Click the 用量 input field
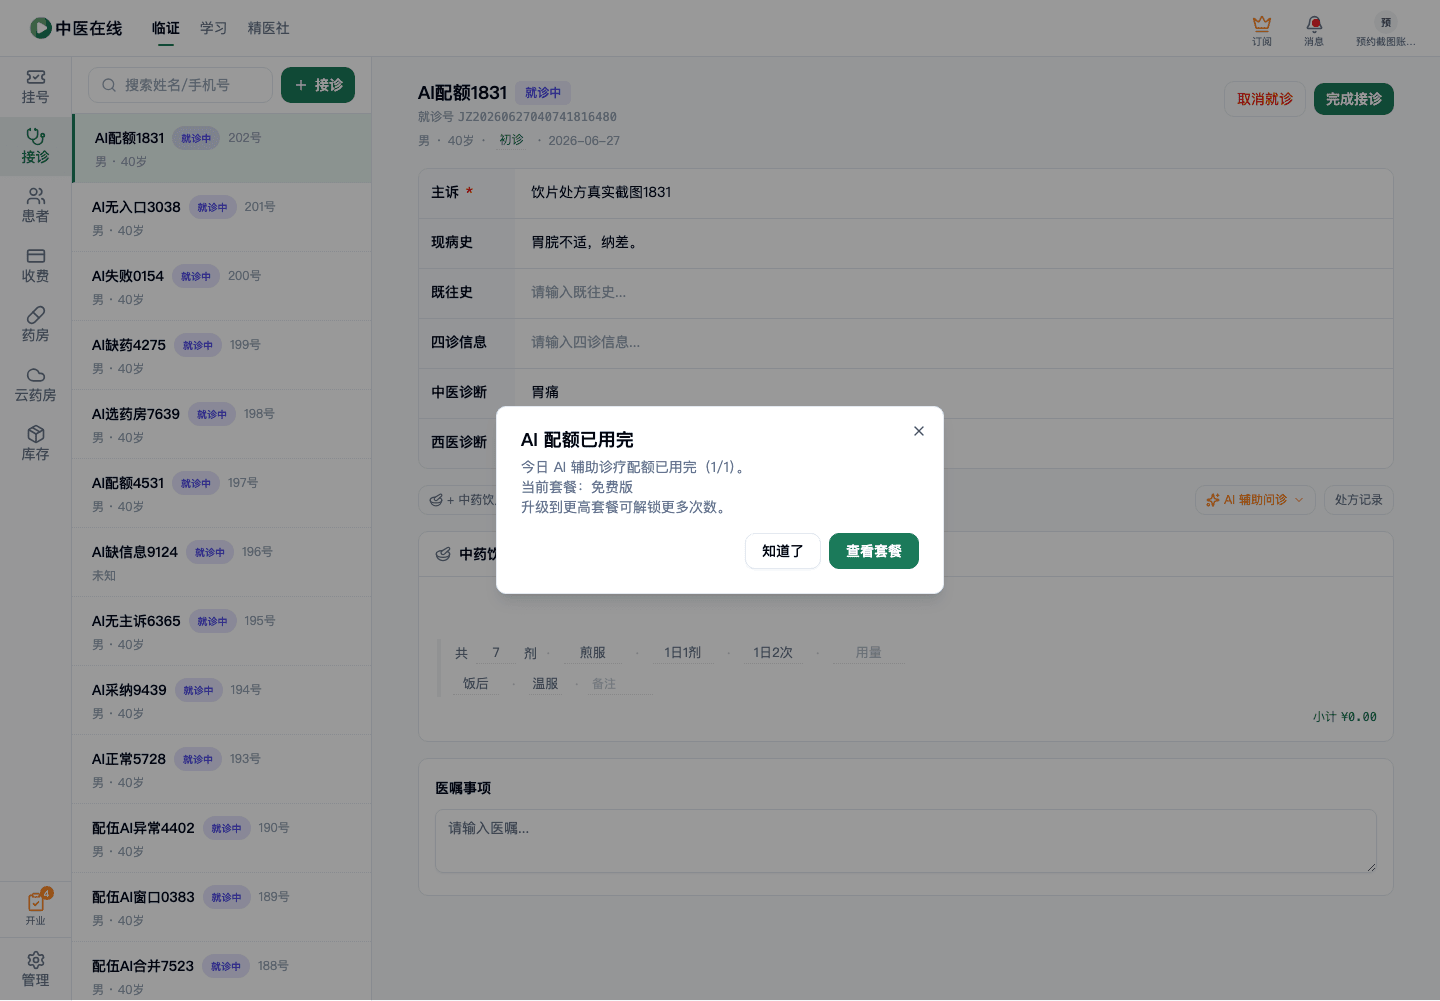Screen dimensions: 1440x1001 (x=868, y=653)
